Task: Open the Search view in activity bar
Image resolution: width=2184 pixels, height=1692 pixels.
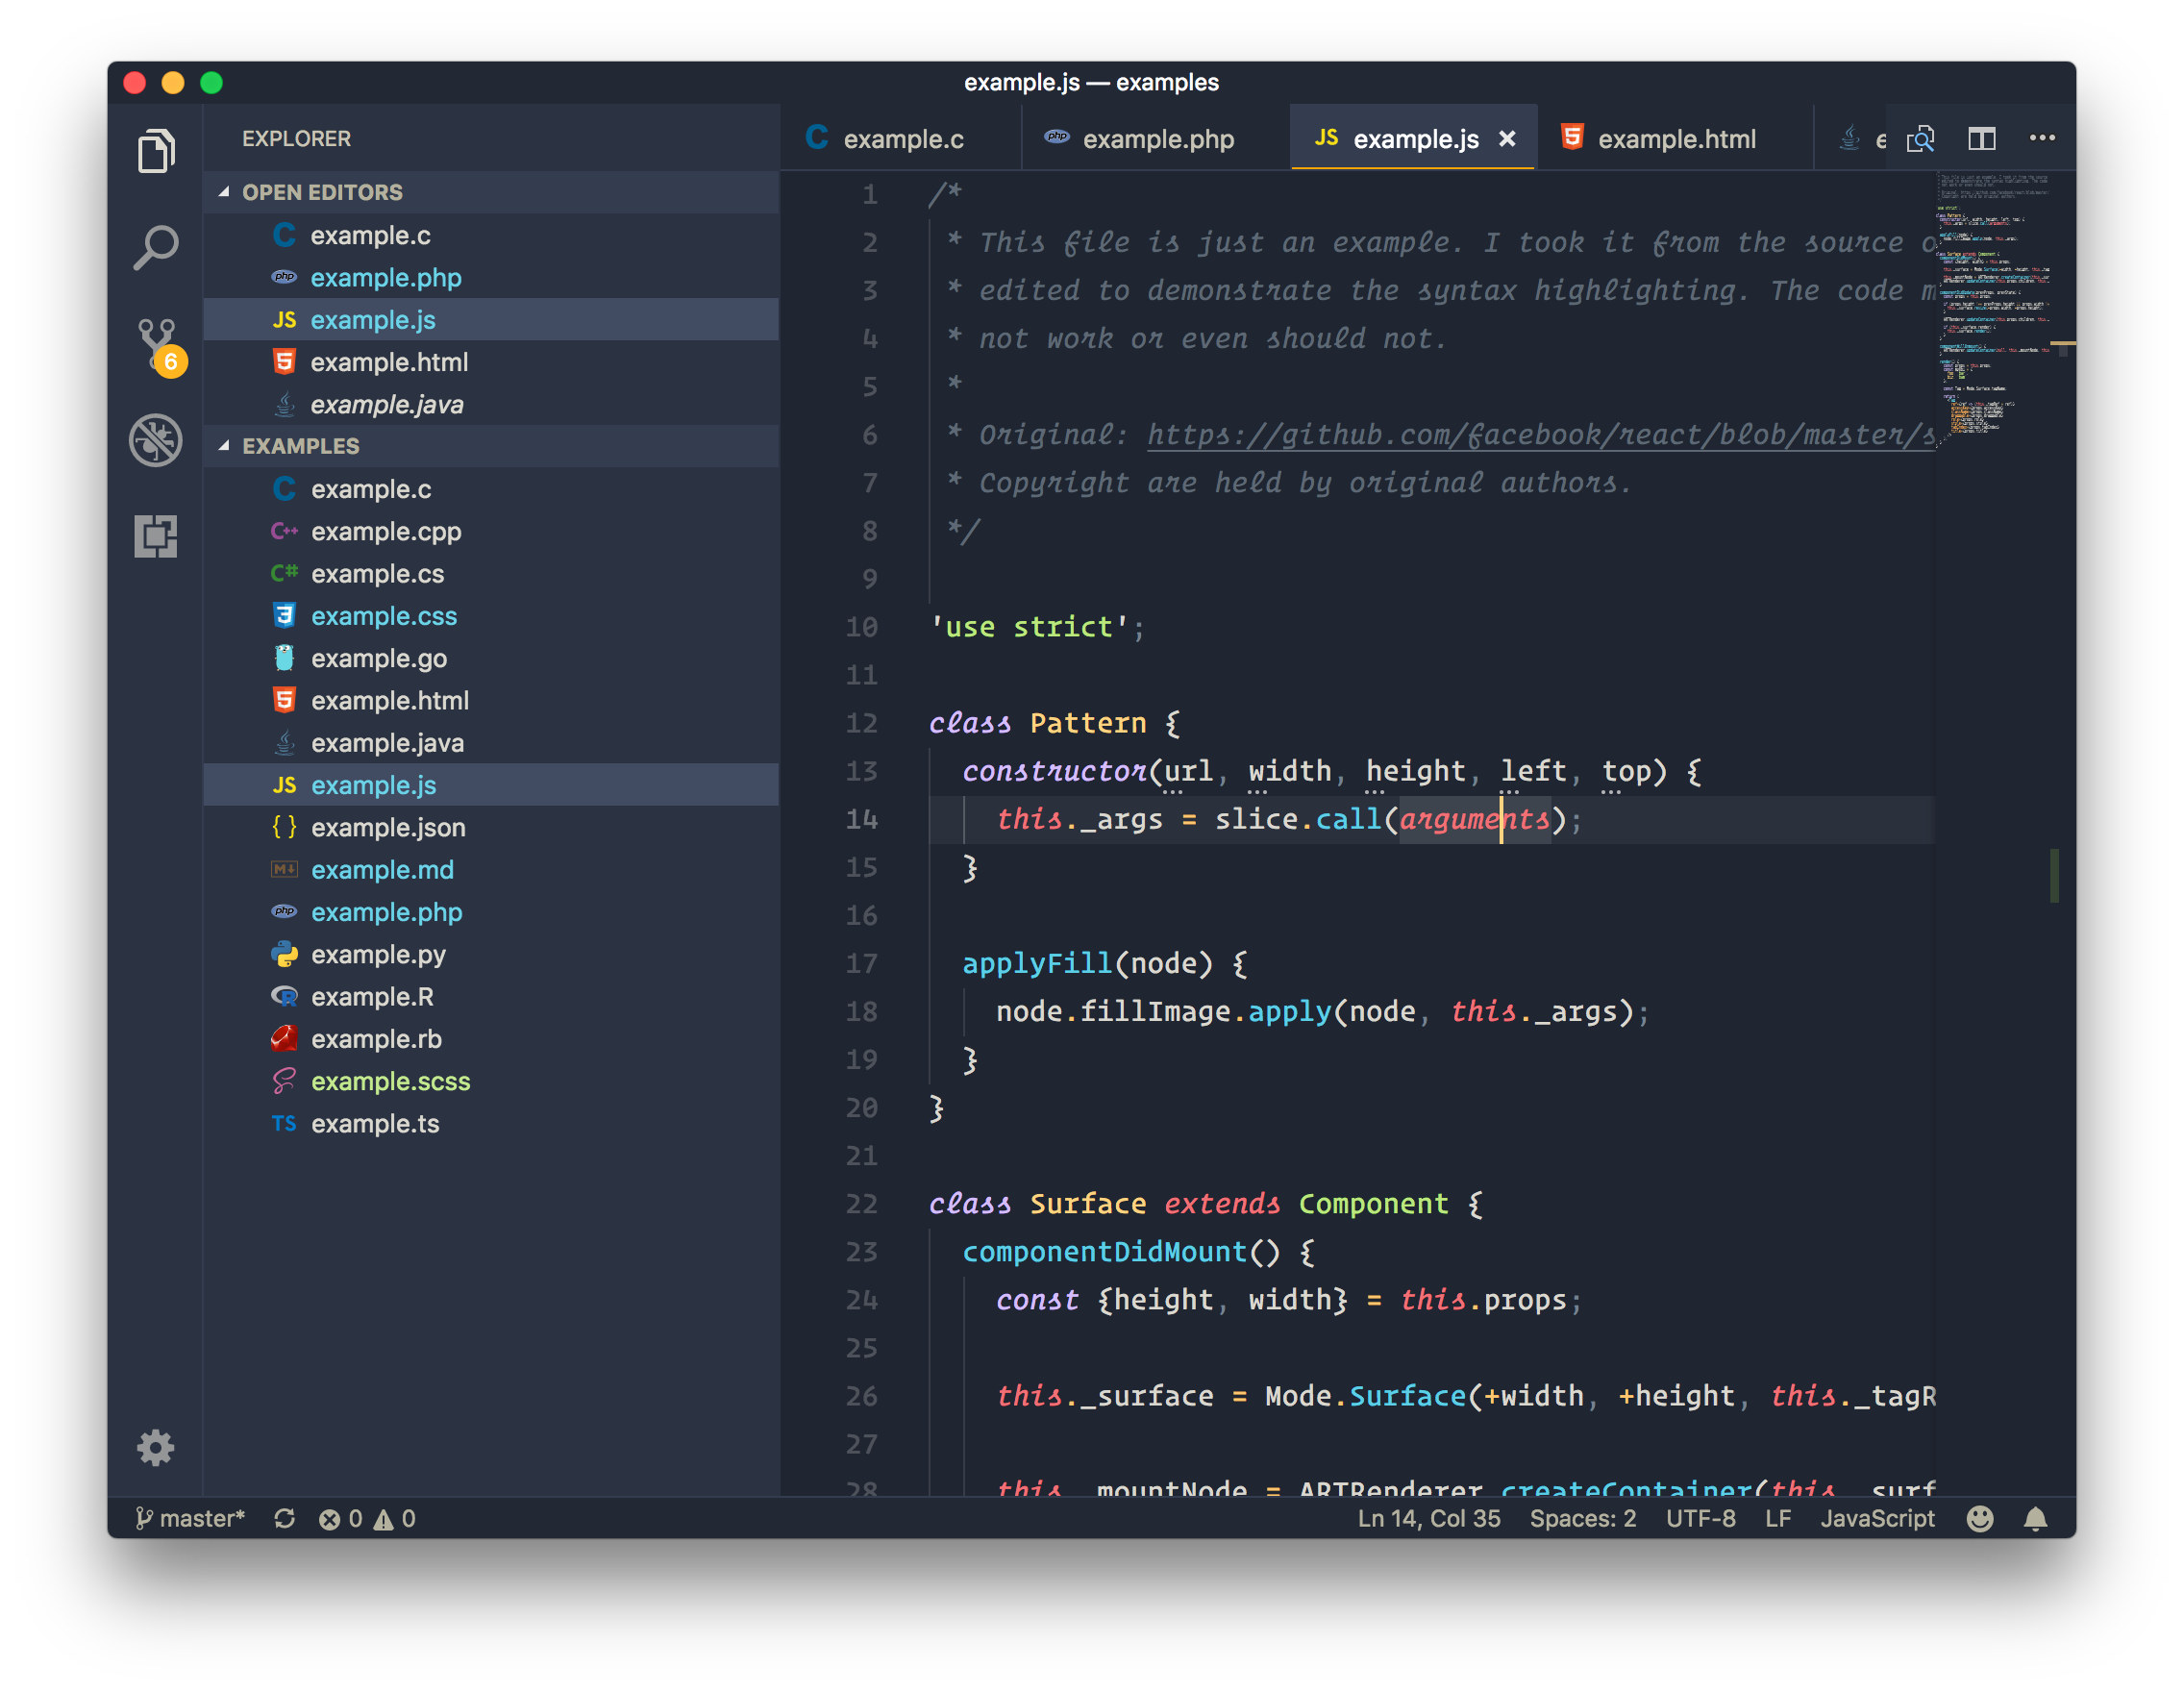Action: [155, 247]
